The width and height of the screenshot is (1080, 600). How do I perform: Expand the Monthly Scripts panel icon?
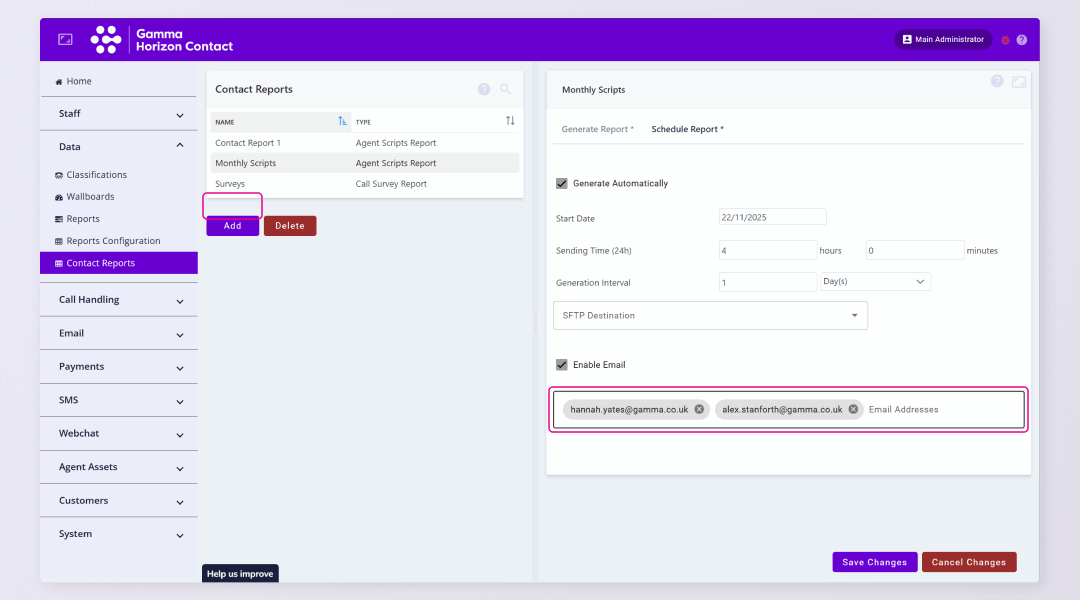tap(1019, 82)
